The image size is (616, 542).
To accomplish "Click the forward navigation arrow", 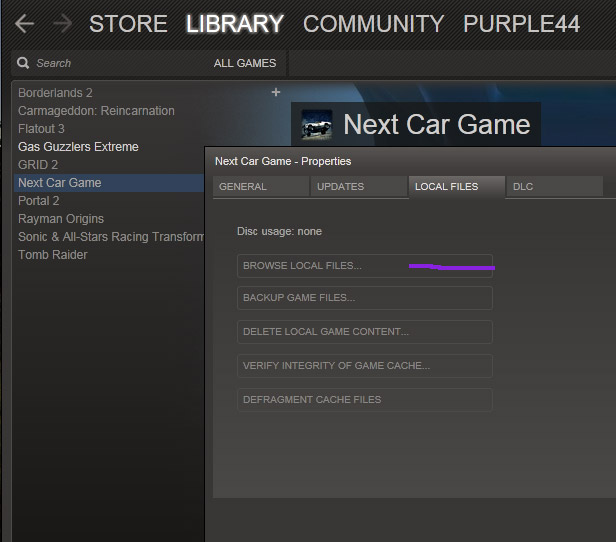I will (x=62, y=24).
